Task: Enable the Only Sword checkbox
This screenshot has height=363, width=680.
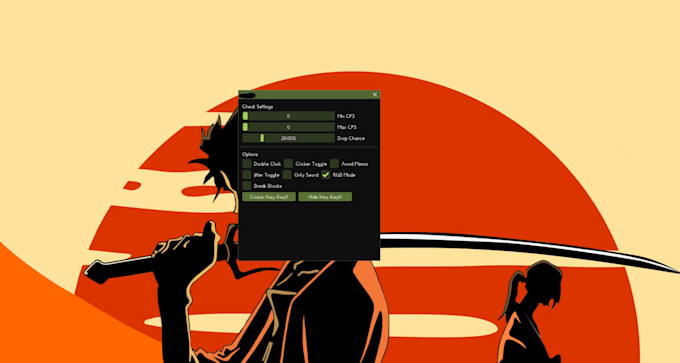Action: pyautogui.click(x=287, y=175)
